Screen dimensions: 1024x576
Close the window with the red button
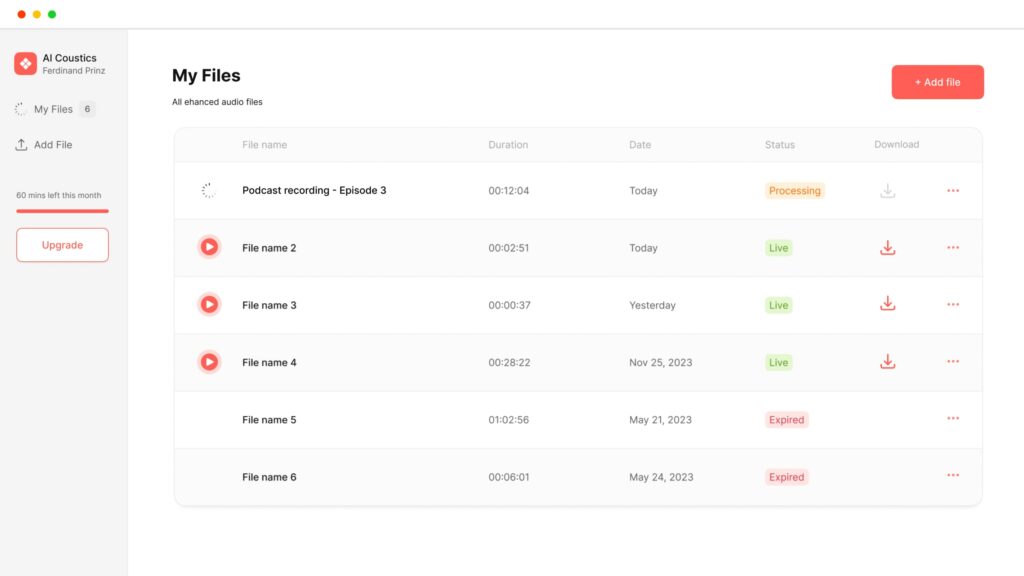tap(21, 14)
